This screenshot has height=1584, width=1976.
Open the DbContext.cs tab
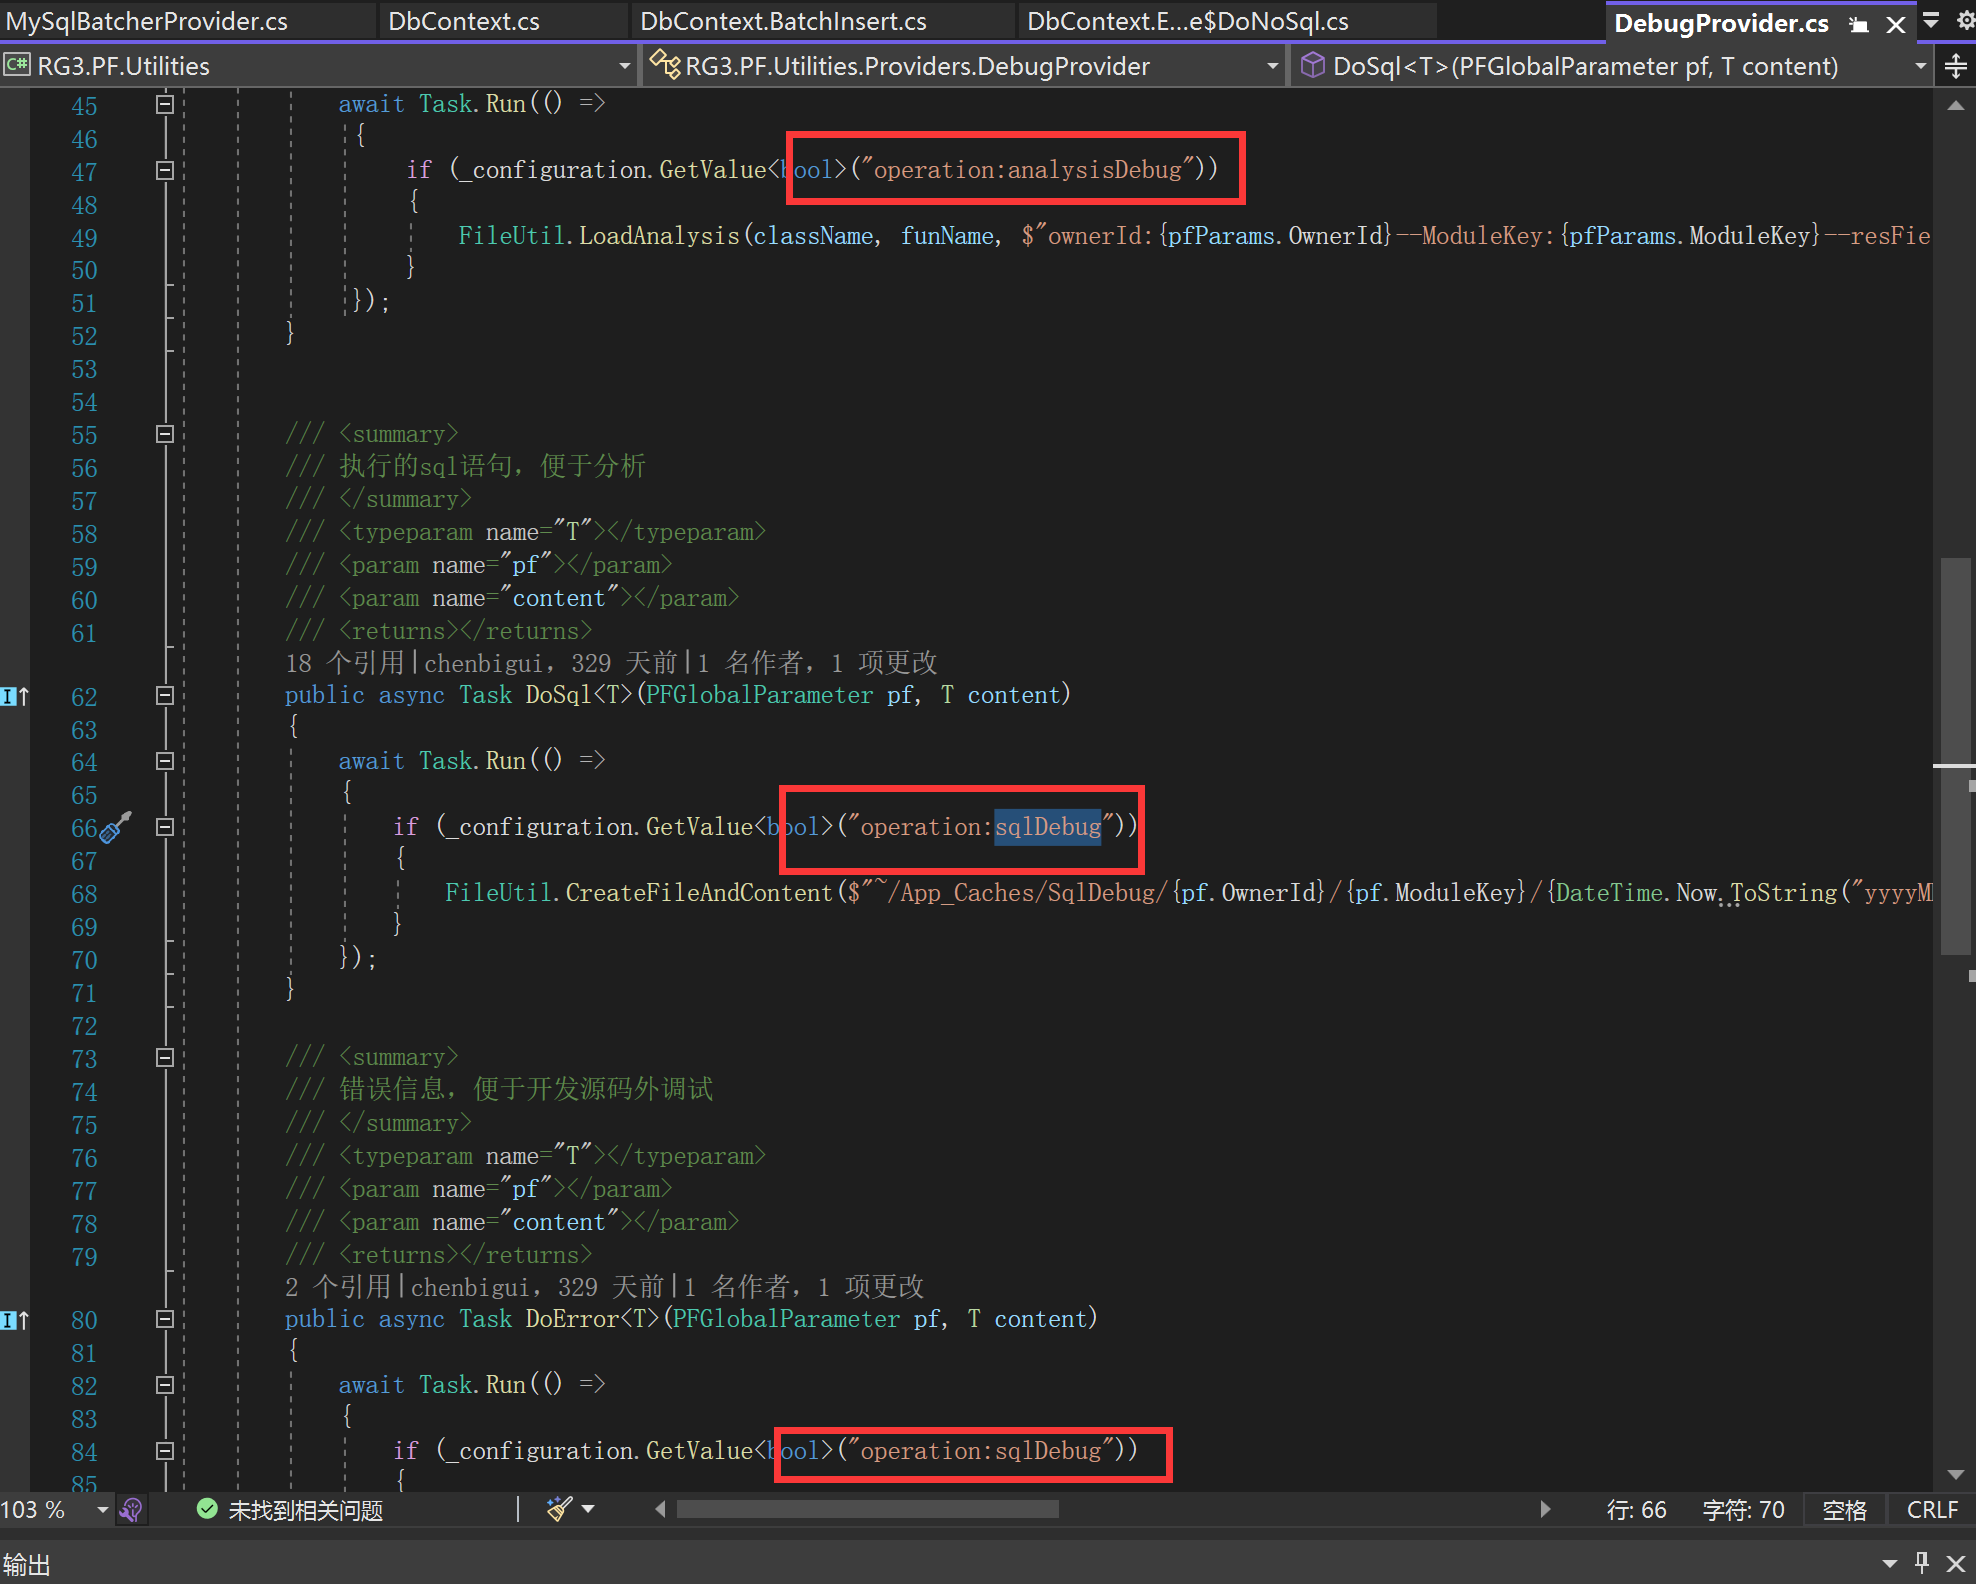click(464, 21)
